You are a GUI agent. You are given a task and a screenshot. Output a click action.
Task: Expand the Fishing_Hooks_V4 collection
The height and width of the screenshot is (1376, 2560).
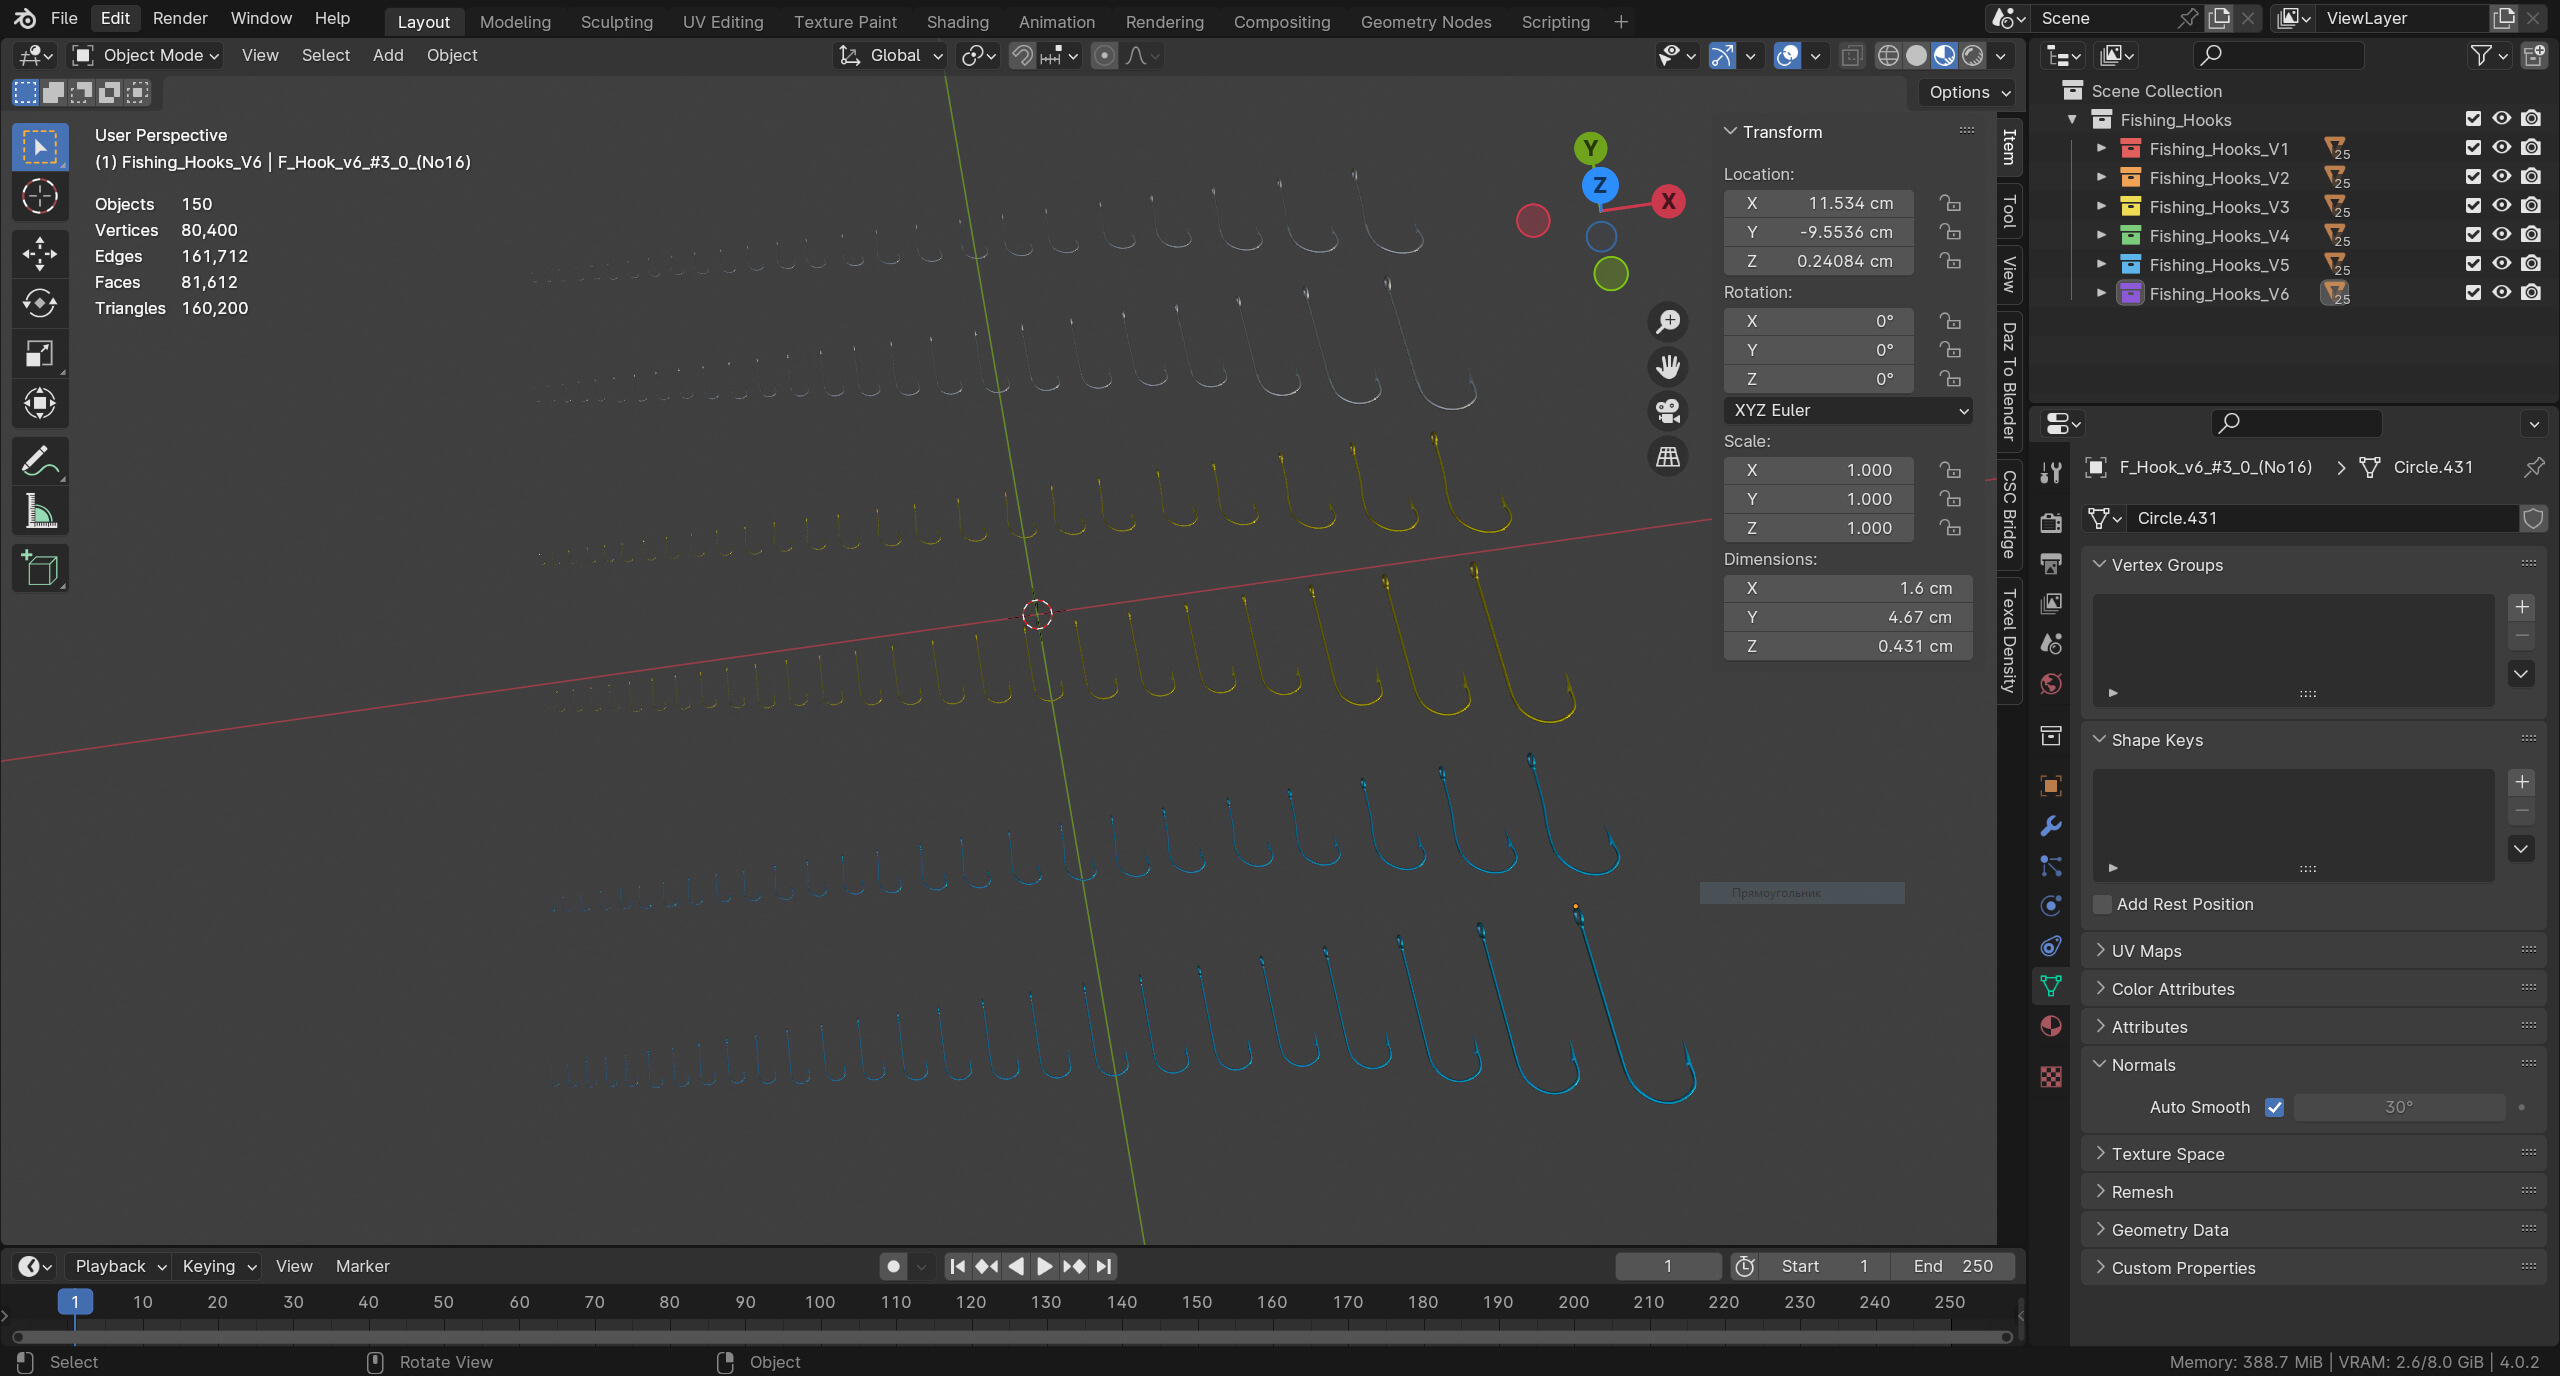point(2101,236)
